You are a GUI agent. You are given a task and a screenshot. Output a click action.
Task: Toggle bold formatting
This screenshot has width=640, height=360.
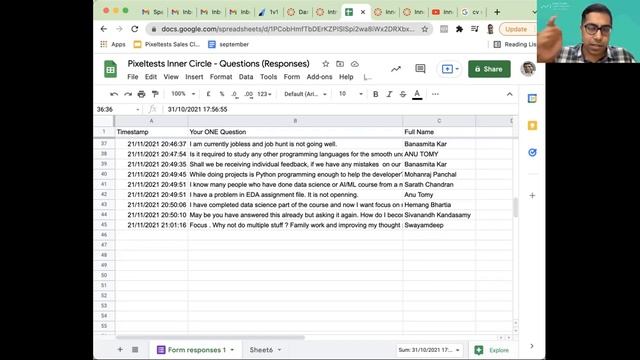coord(376,94)
